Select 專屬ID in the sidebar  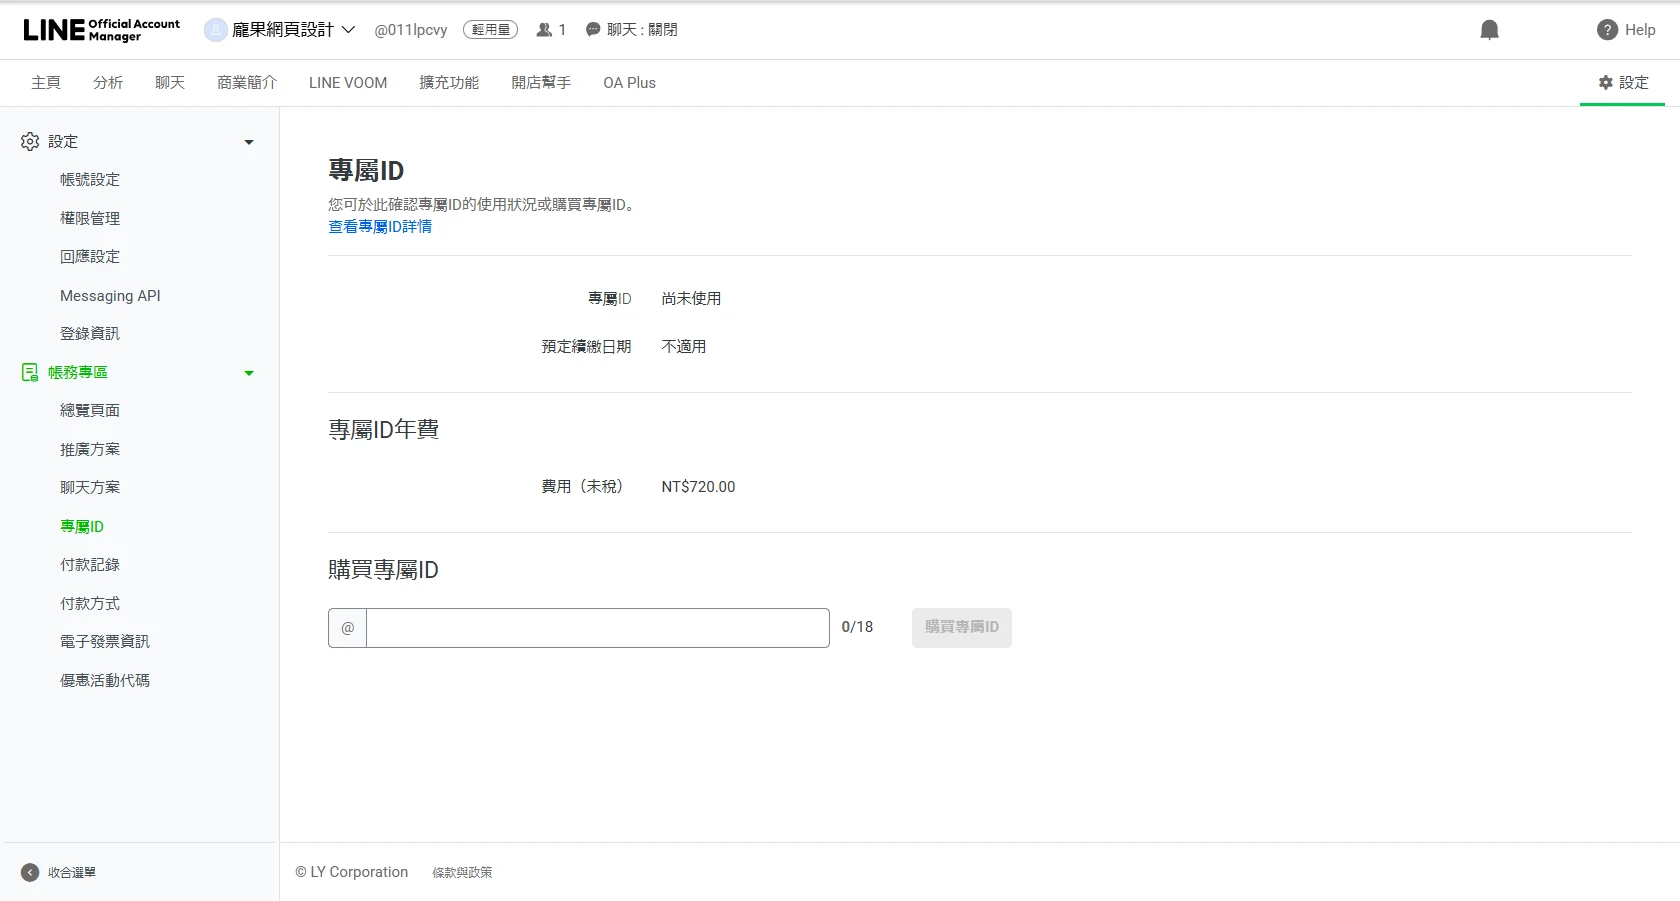pyautogui.click(x=82, y=527)
